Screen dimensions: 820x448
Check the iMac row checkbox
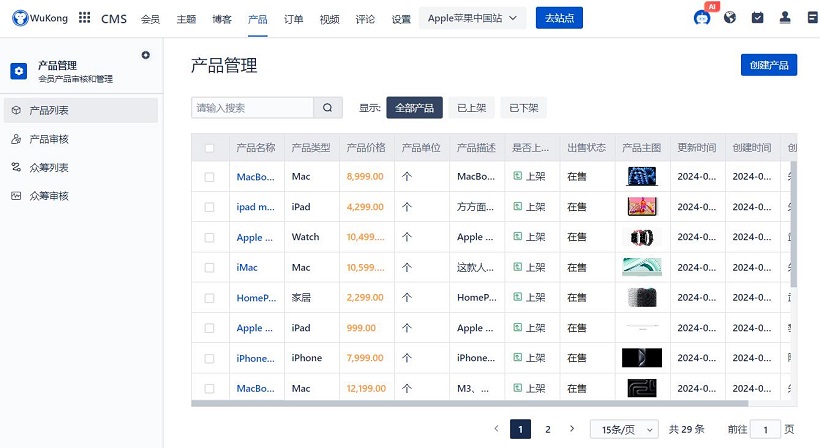[x=209, y=268]
